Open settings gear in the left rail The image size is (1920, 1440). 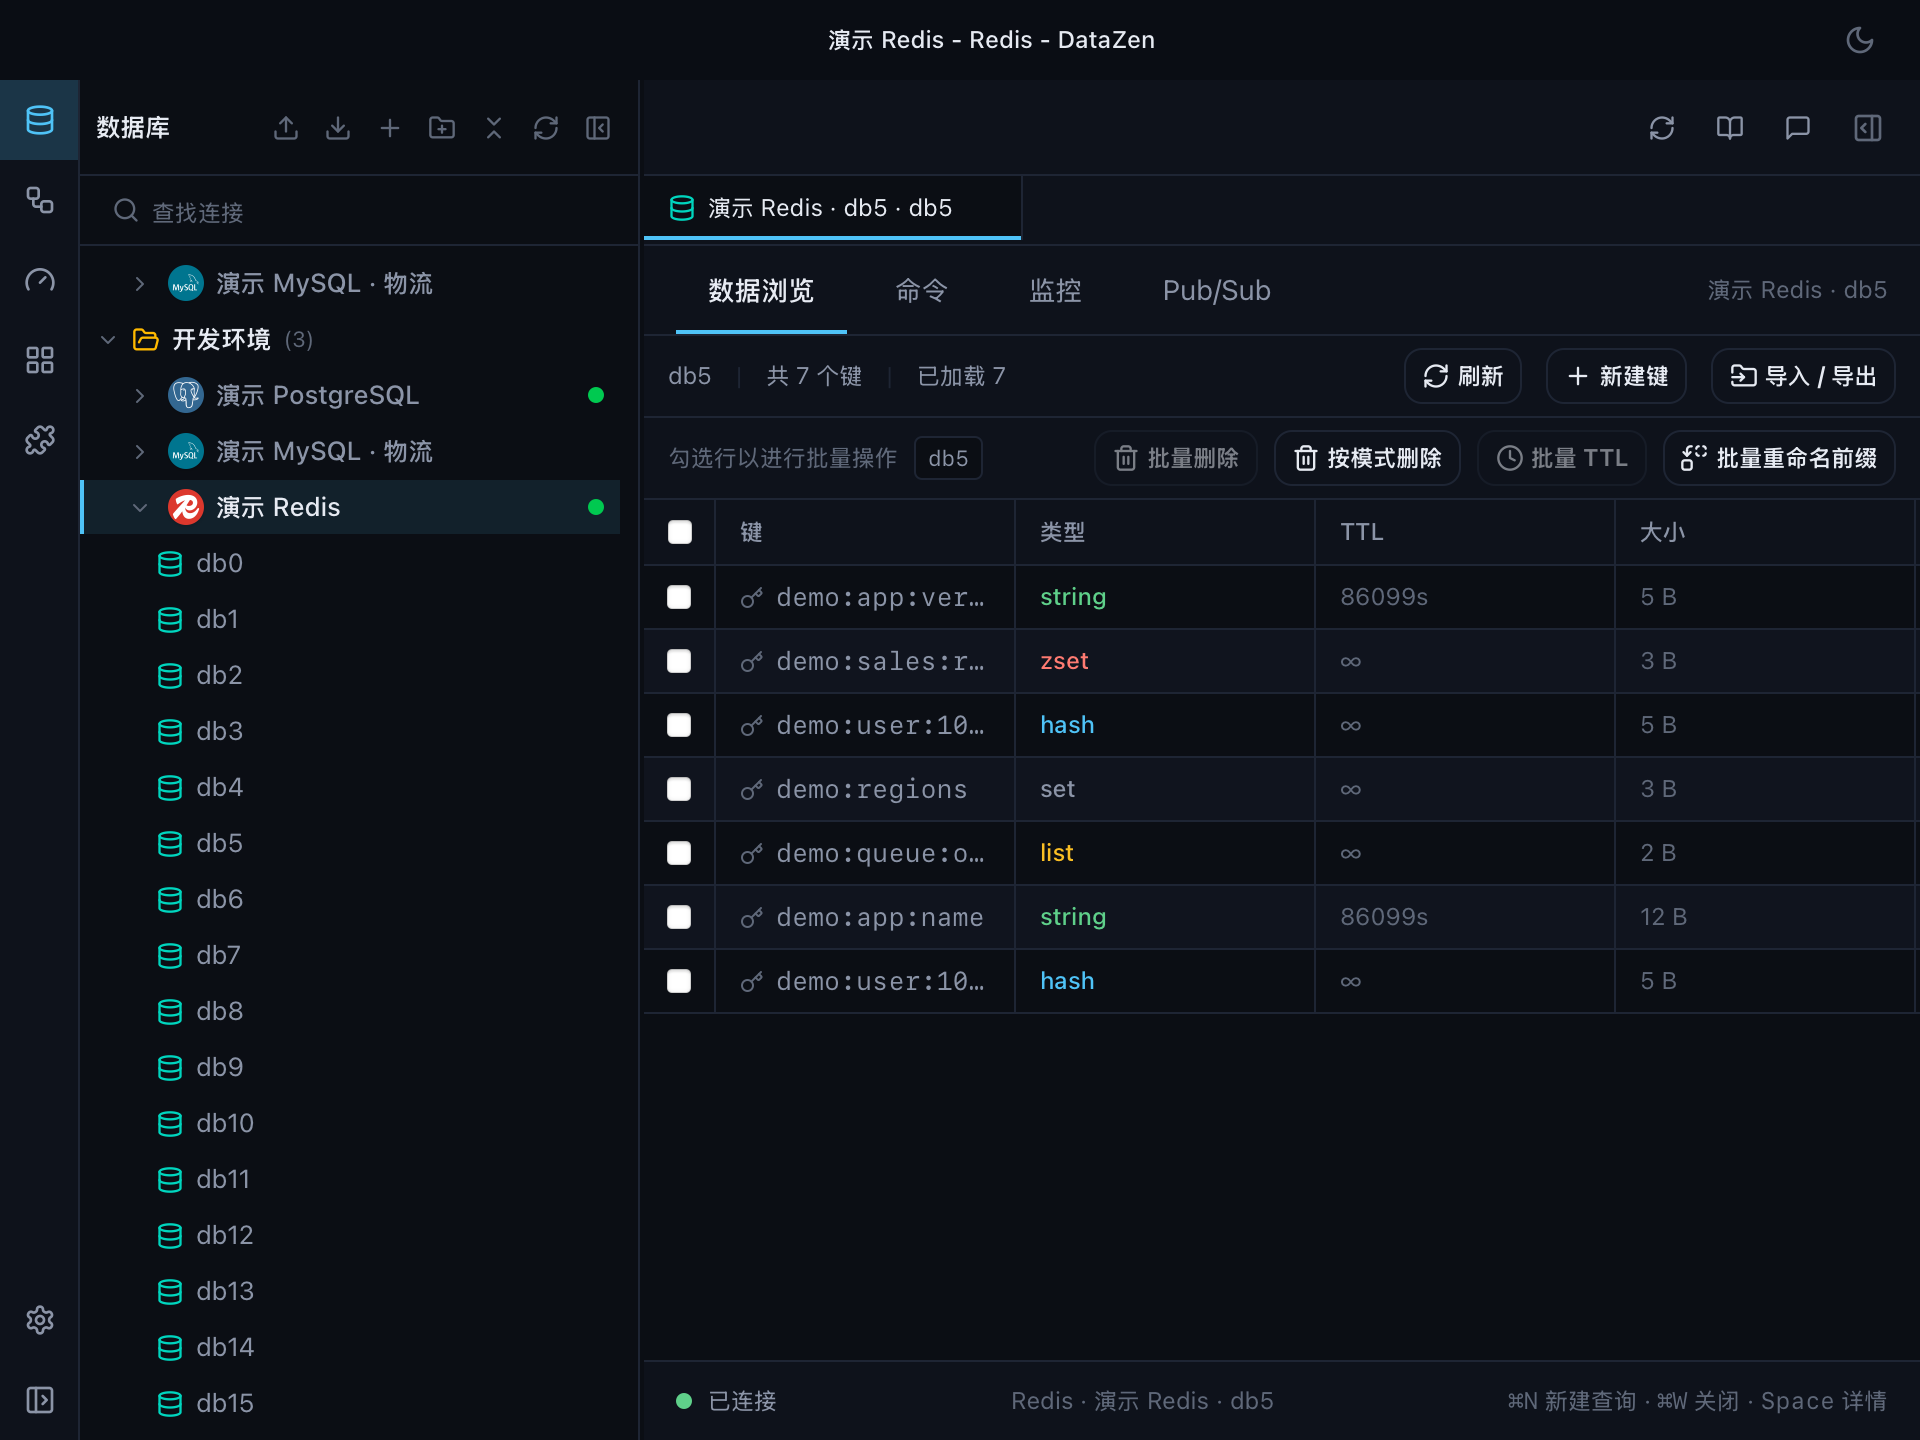pos(40,1320)
